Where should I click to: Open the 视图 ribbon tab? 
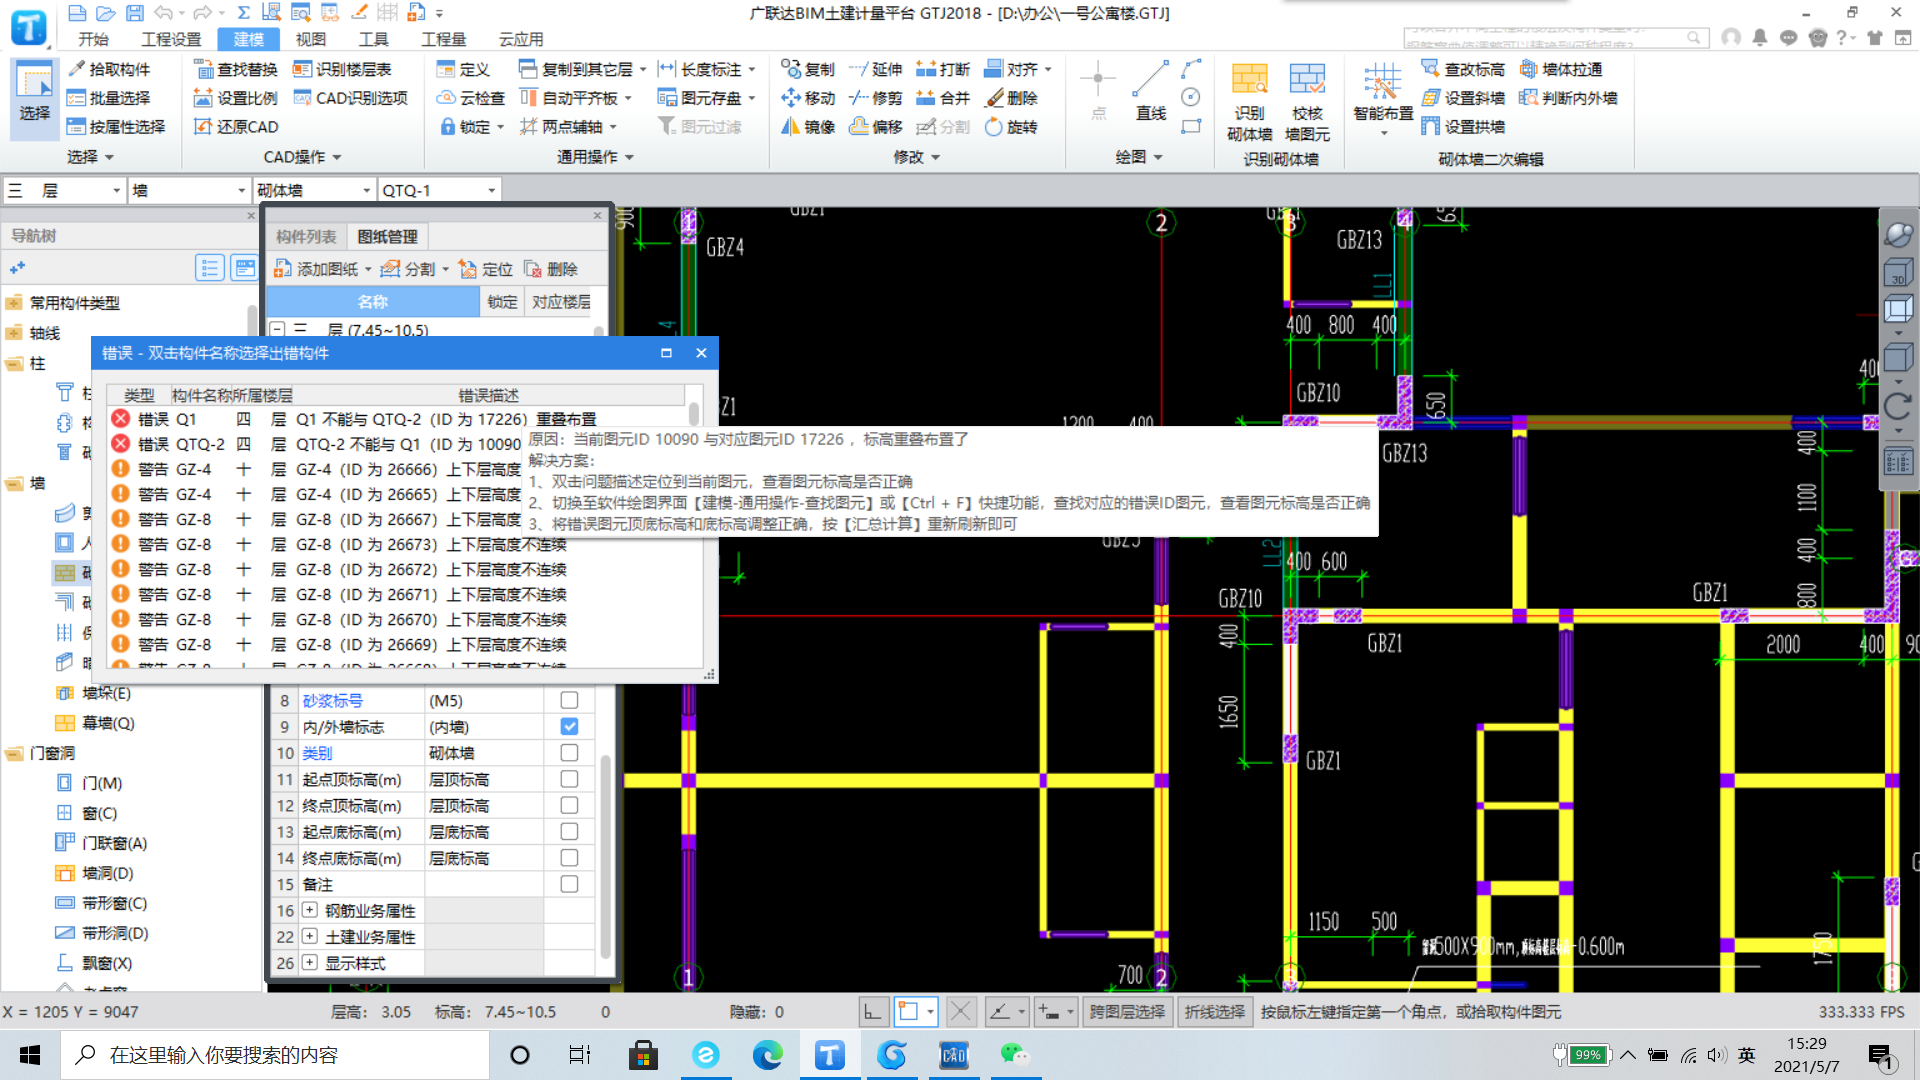click(x=310, y=39)
